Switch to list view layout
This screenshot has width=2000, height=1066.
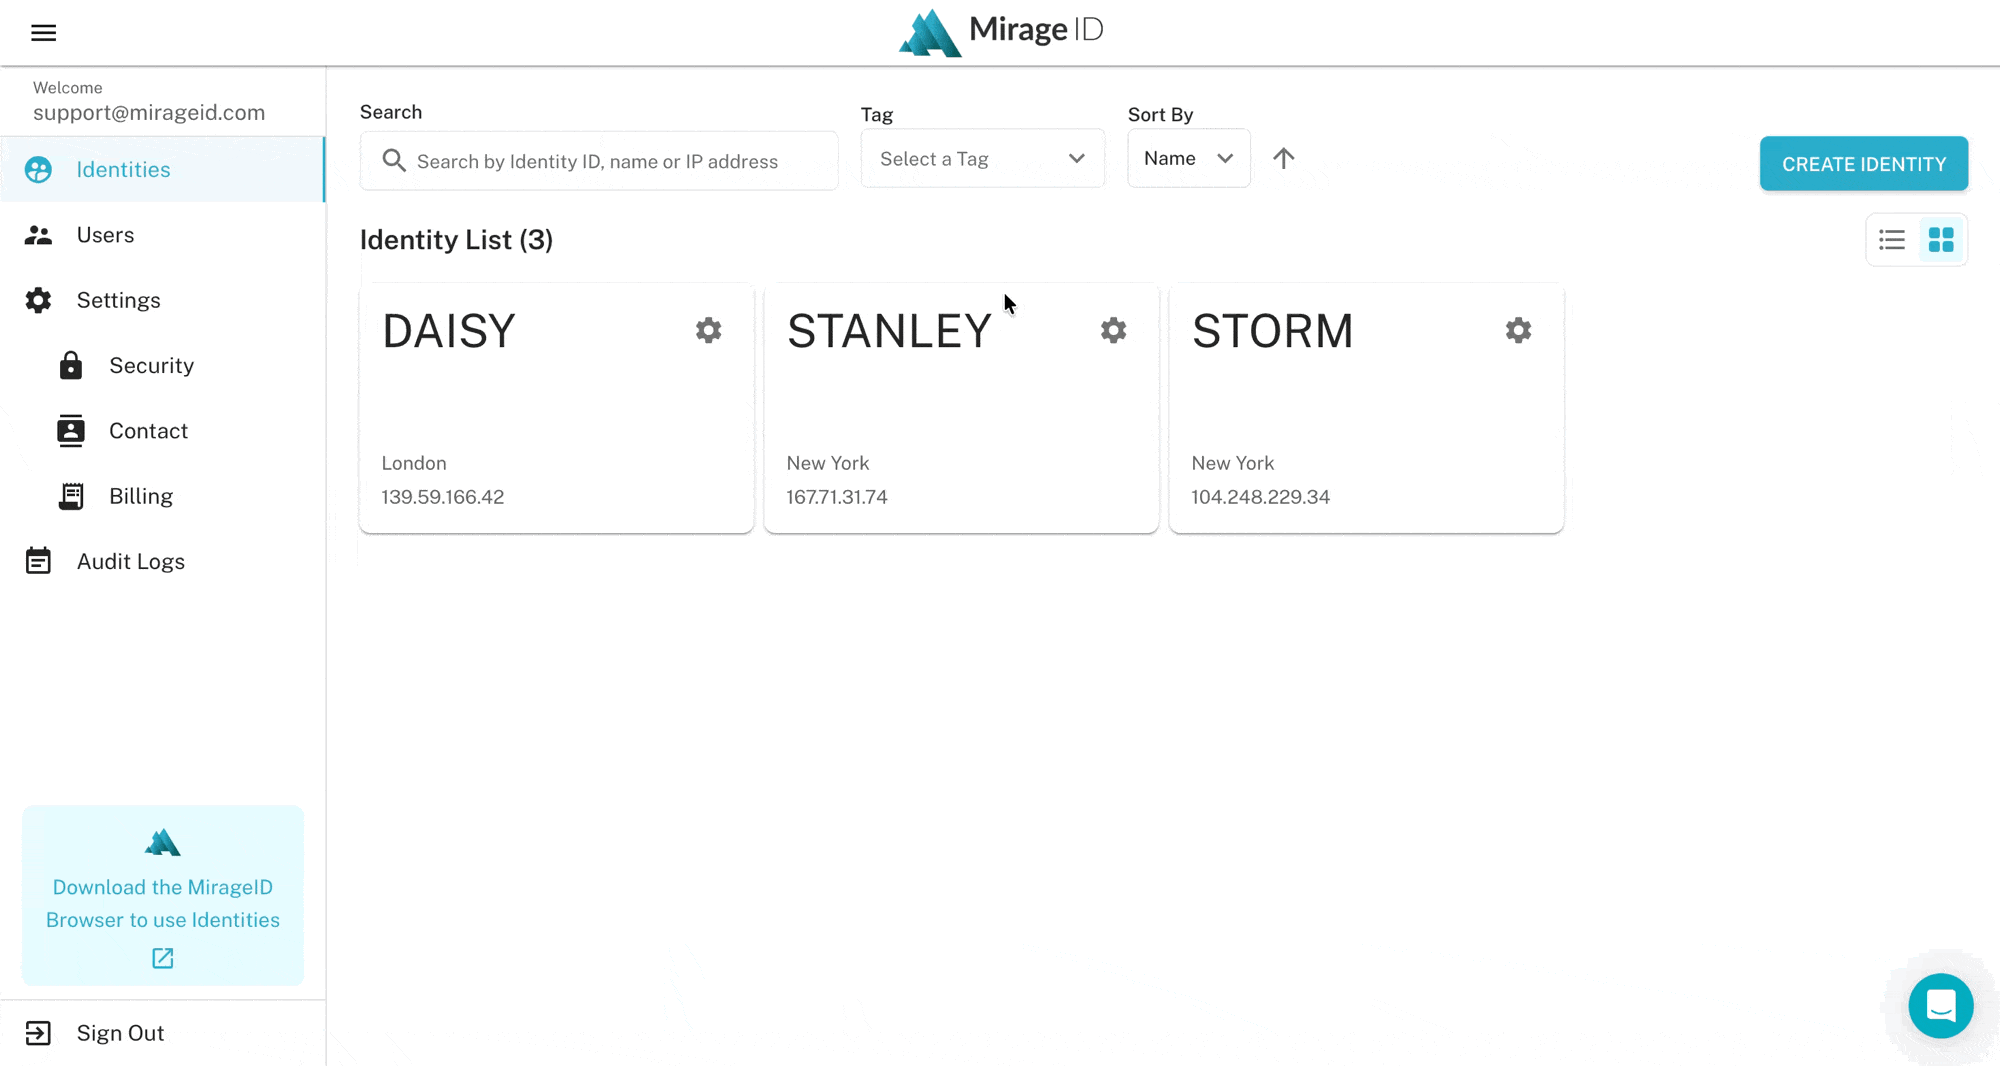pos(1891,240)
